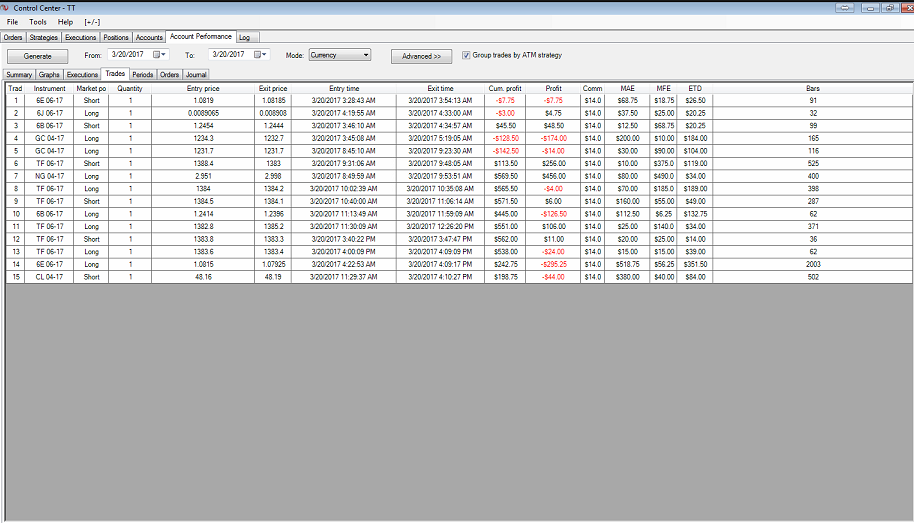Sort by Cum. profit column header
The height and width of the screenshot is (523, 914).
pos(505,89)
